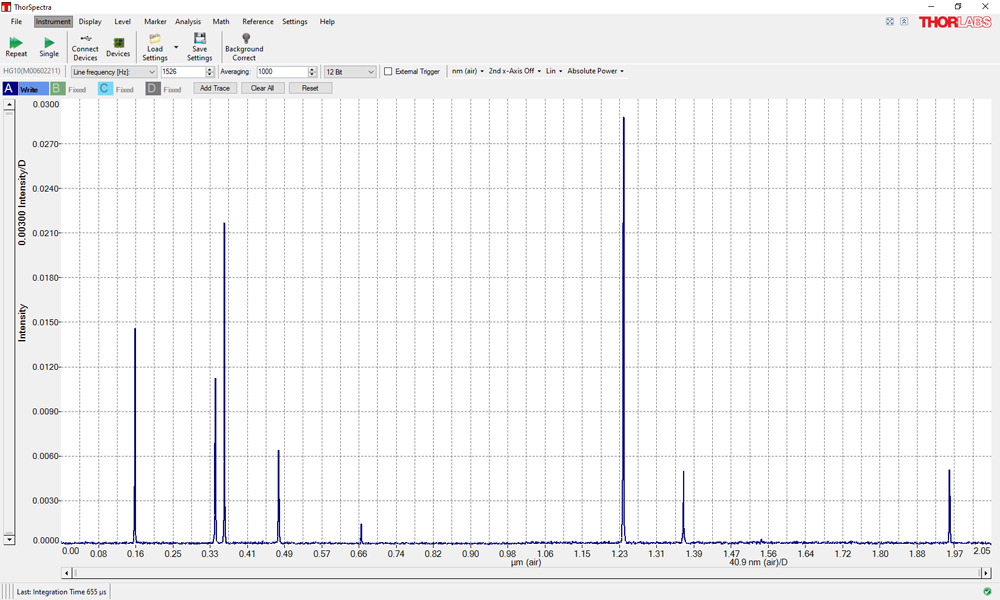The width and height of the screenshot is (1000, 600).
Task: Open Connect Devices
Action: click(85, 47)
